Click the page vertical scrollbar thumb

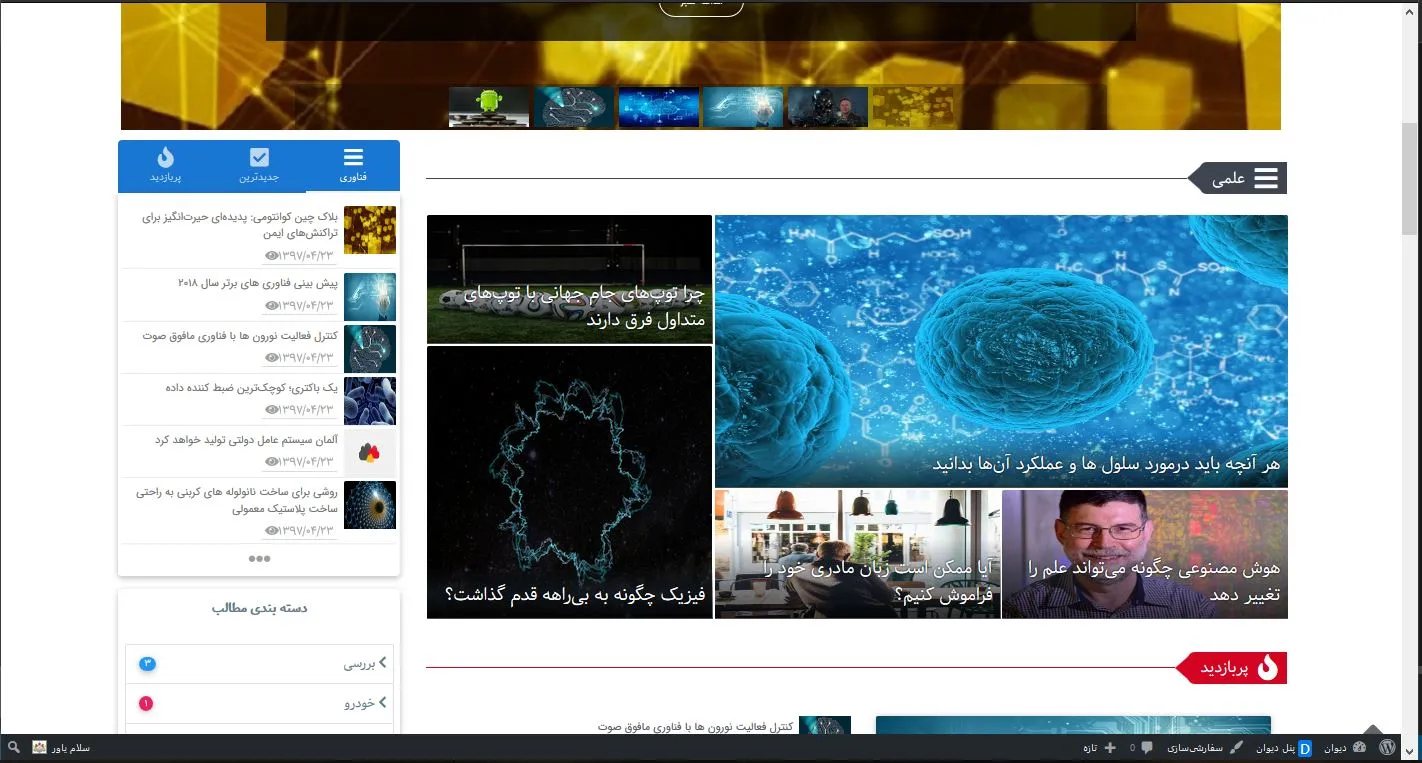[x=1410, y=180]
